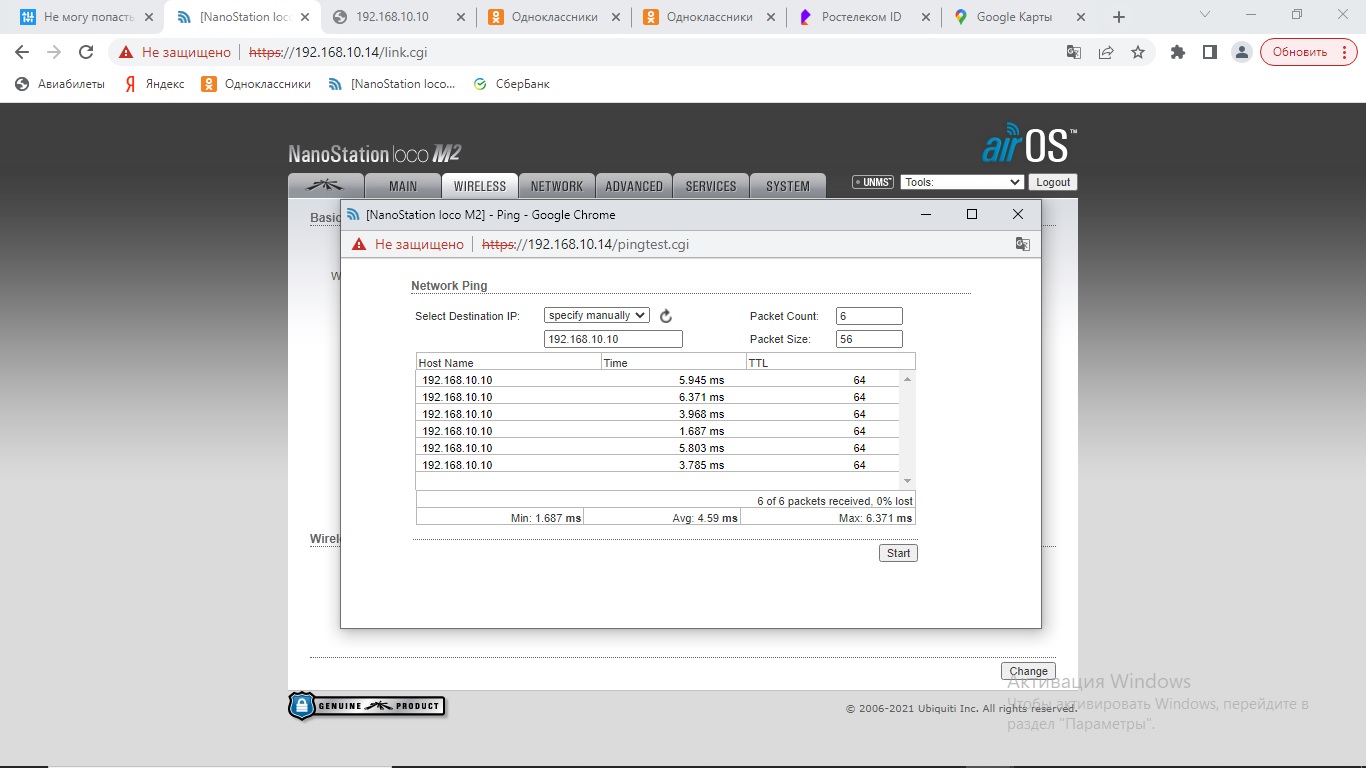The width and height of the screenshot is (1366, 768).
Task: Click the Time column header
Action: (x=674, y=362)
